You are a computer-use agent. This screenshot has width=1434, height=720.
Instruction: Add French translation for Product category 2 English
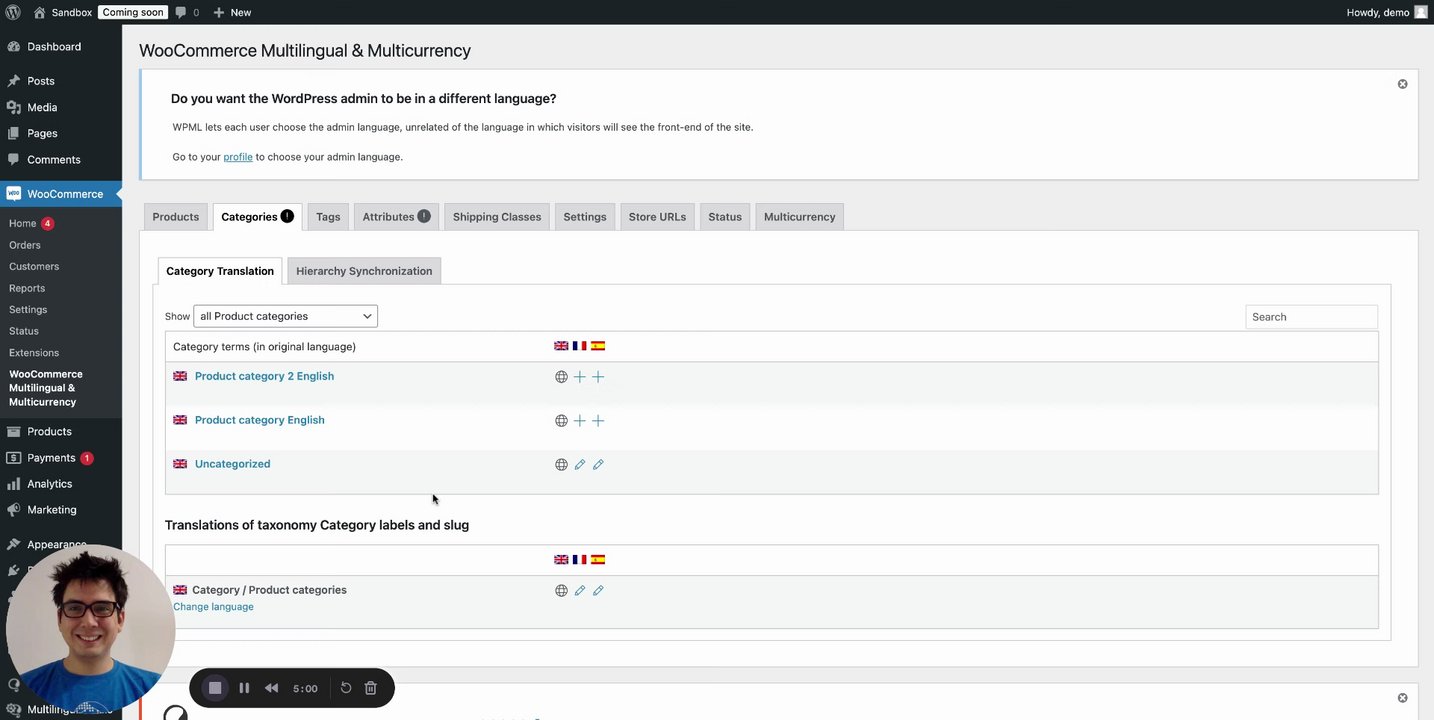pos(579,377)
